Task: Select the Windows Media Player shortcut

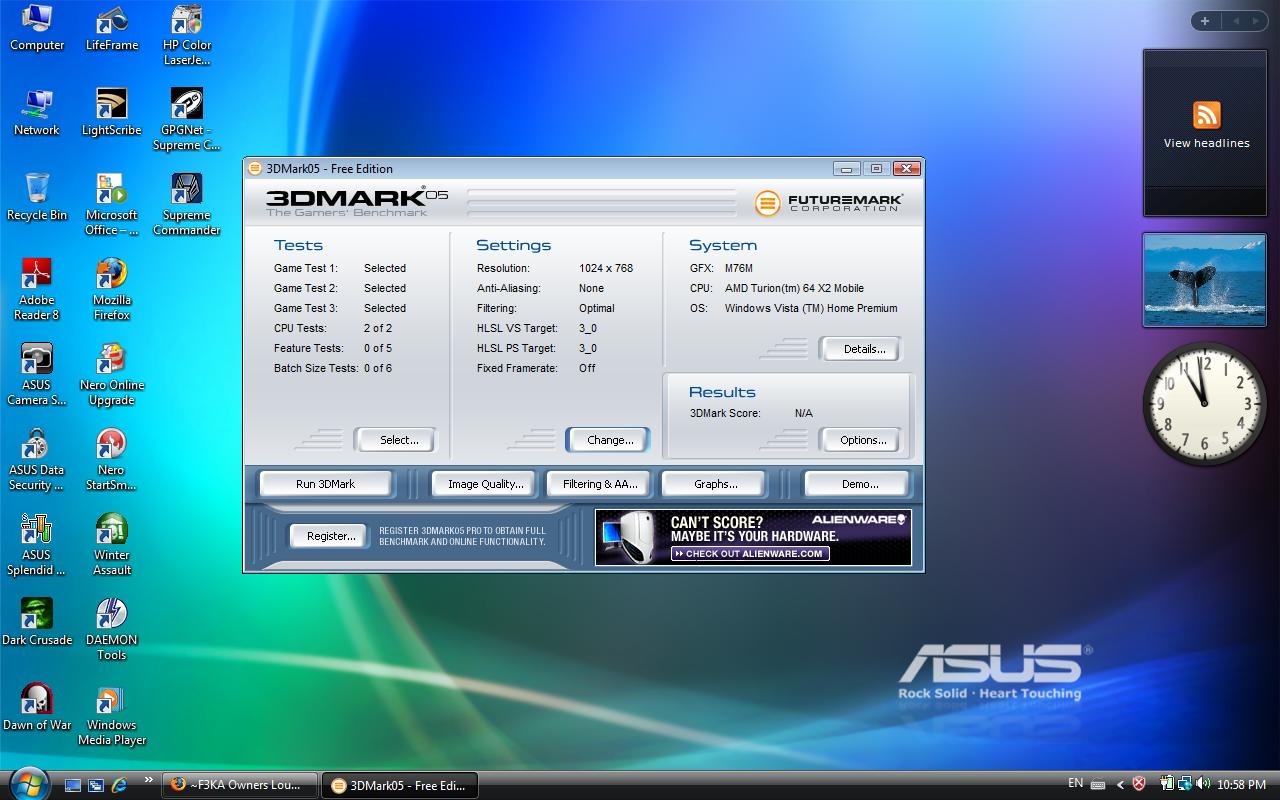Action: coord(112,715)
